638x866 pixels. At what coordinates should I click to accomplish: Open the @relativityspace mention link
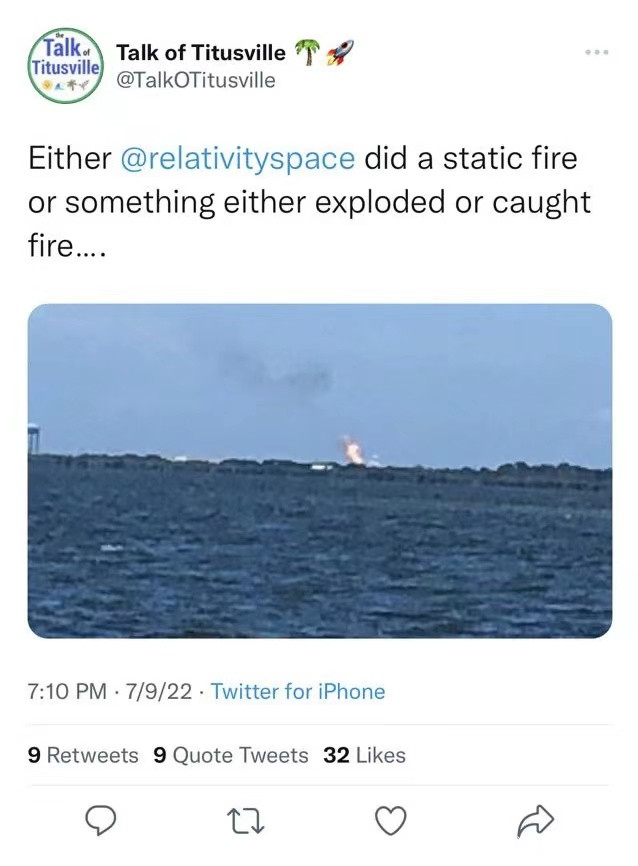point(236,158)
